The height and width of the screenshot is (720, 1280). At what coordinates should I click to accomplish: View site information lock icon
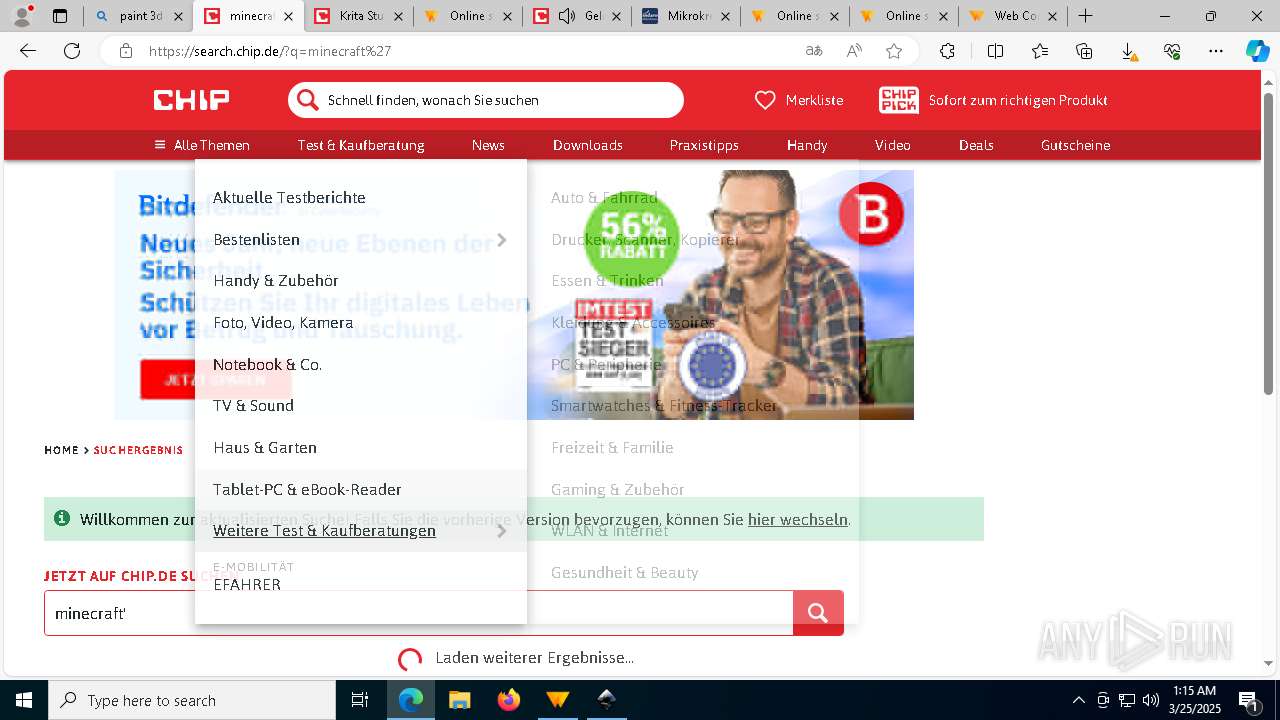[x=126, y=51]
